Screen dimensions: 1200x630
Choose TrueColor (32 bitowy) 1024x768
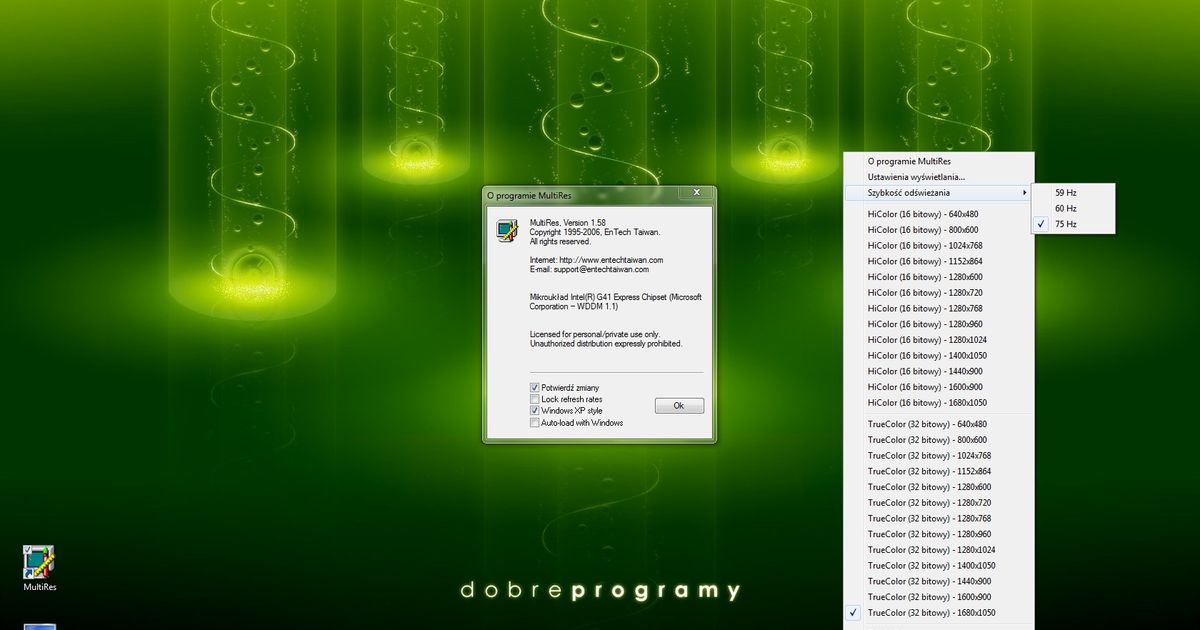[939, 456]
